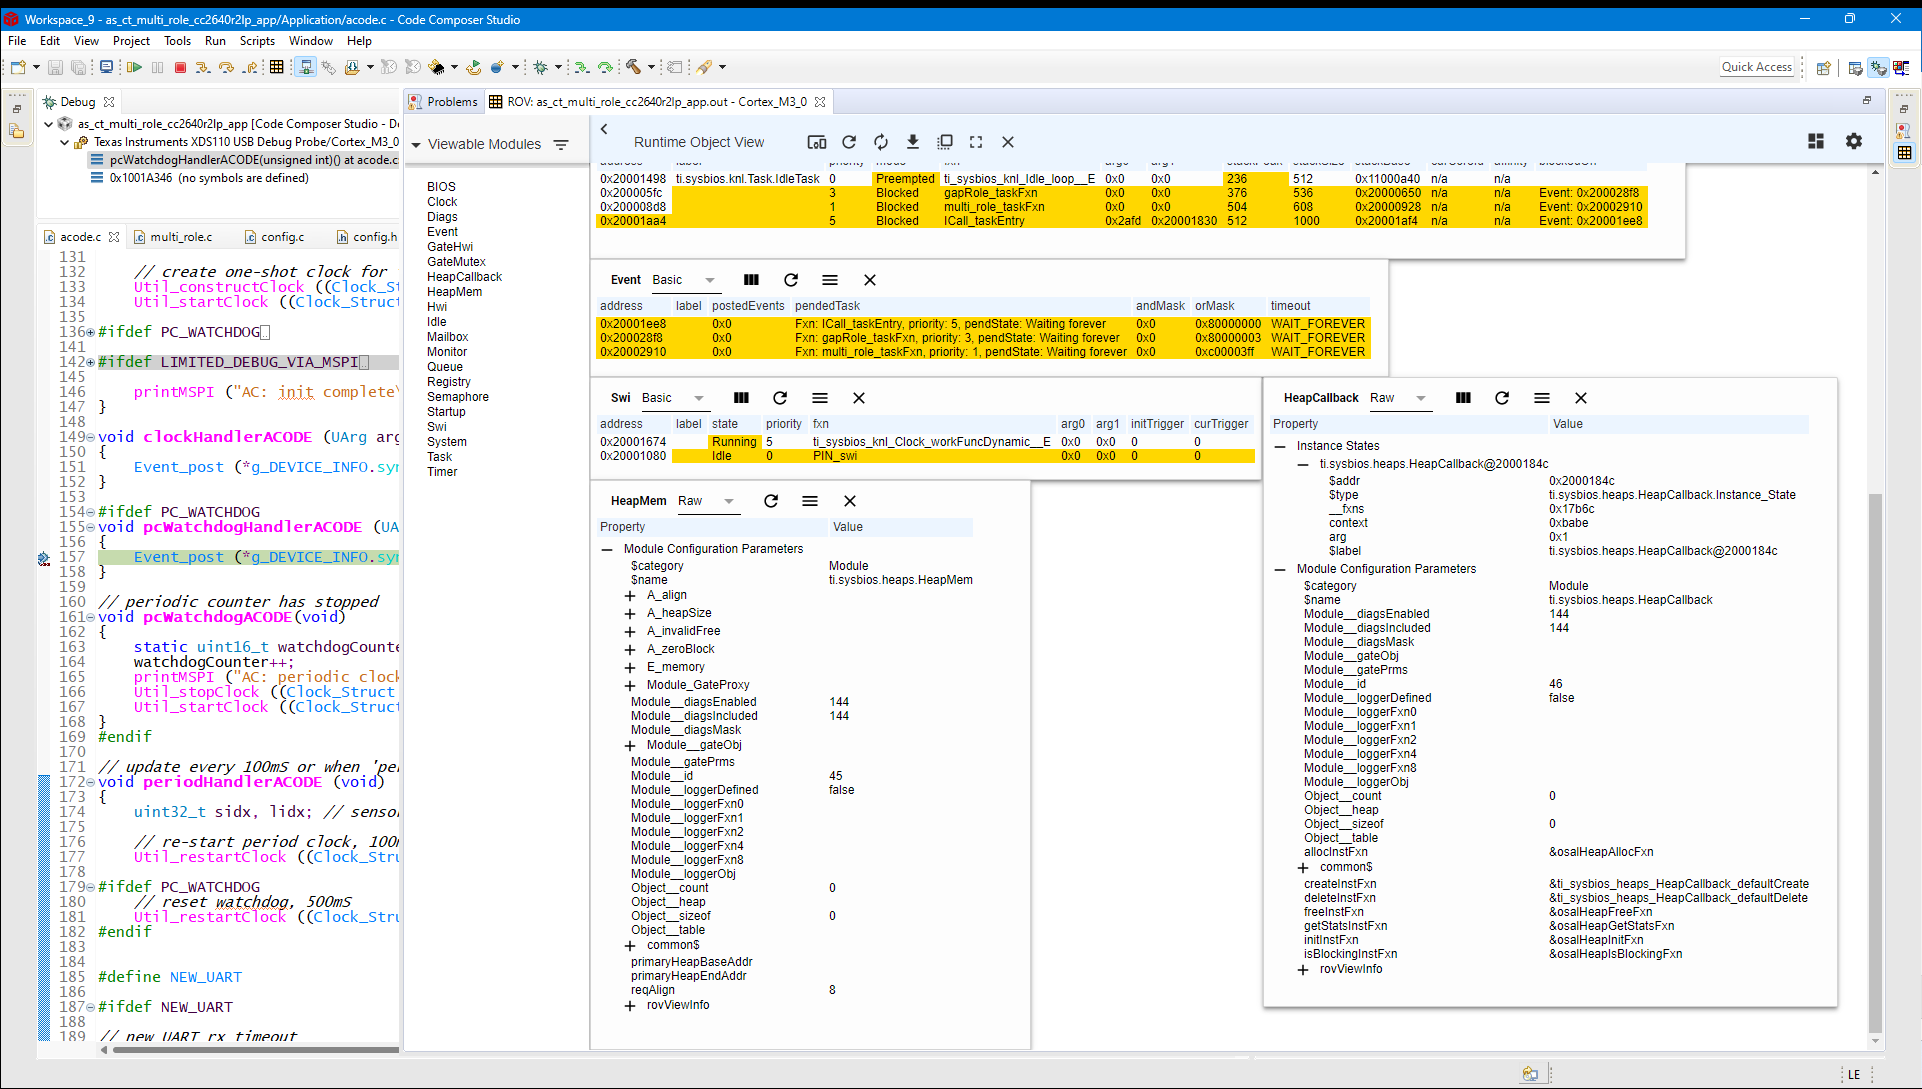Expand folded code at line 136
1922x1089 pixels.
pyautogui.click(x=90, y=332)
